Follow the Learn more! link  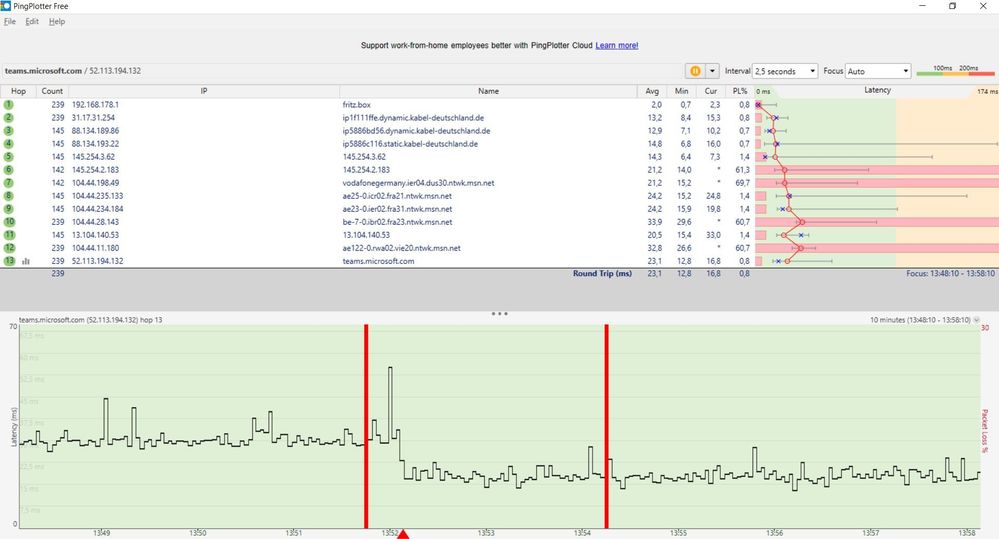click(617, 45)
